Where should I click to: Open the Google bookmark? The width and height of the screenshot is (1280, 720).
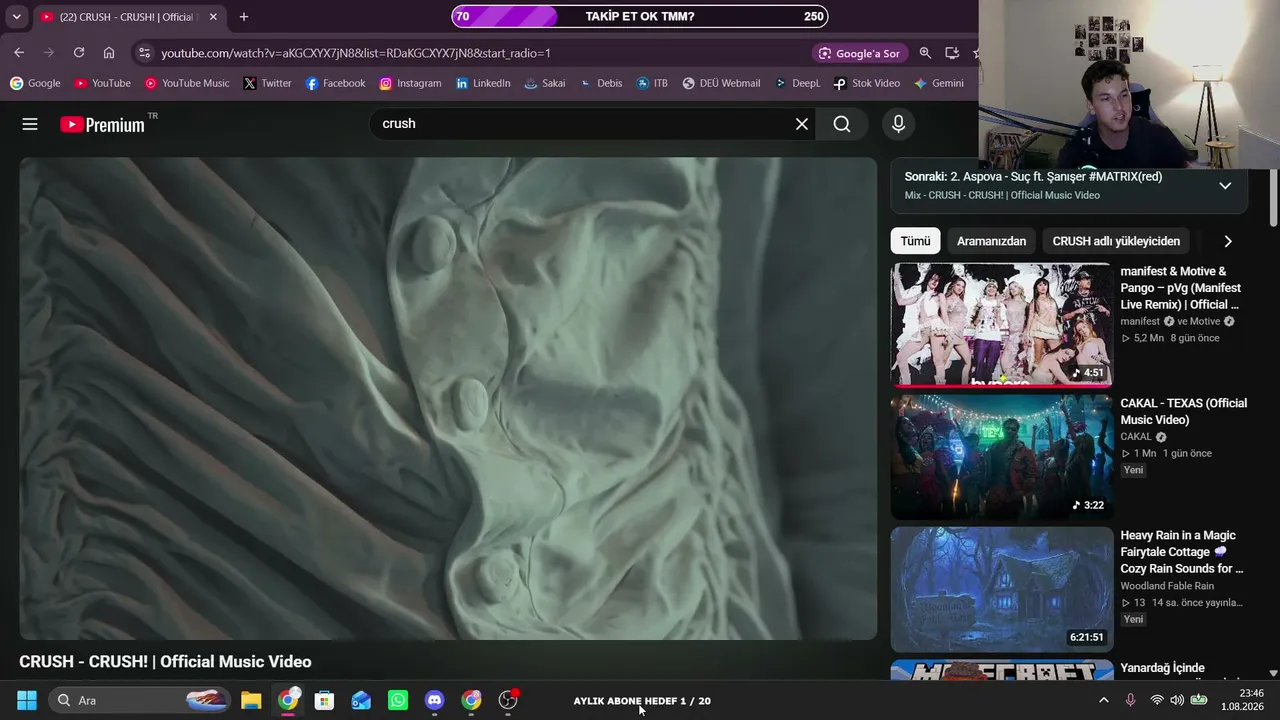pyautogui.click(x=35, y=83)
